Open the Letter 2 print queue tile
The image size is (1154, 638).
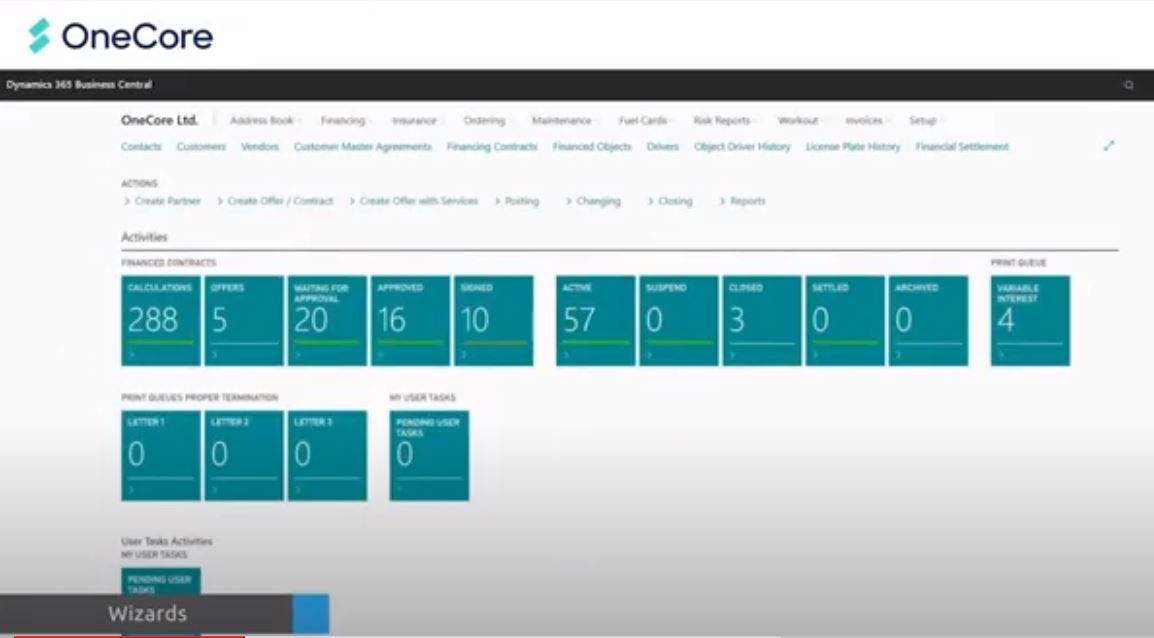[244, 456]
